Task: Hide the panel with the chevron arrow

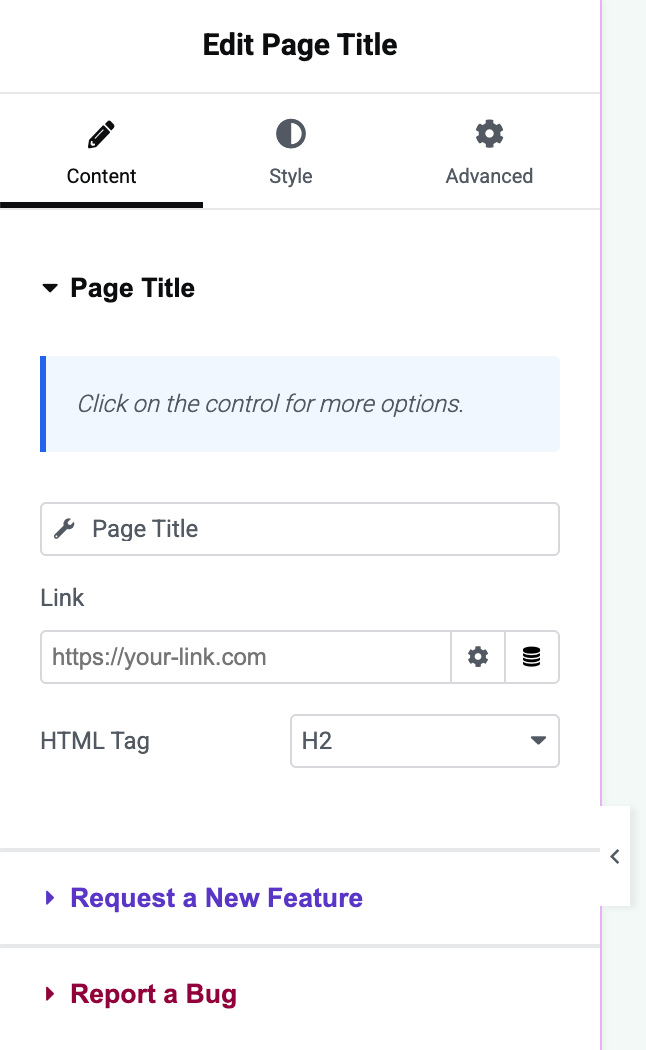Action: click(x=615, y=856)
